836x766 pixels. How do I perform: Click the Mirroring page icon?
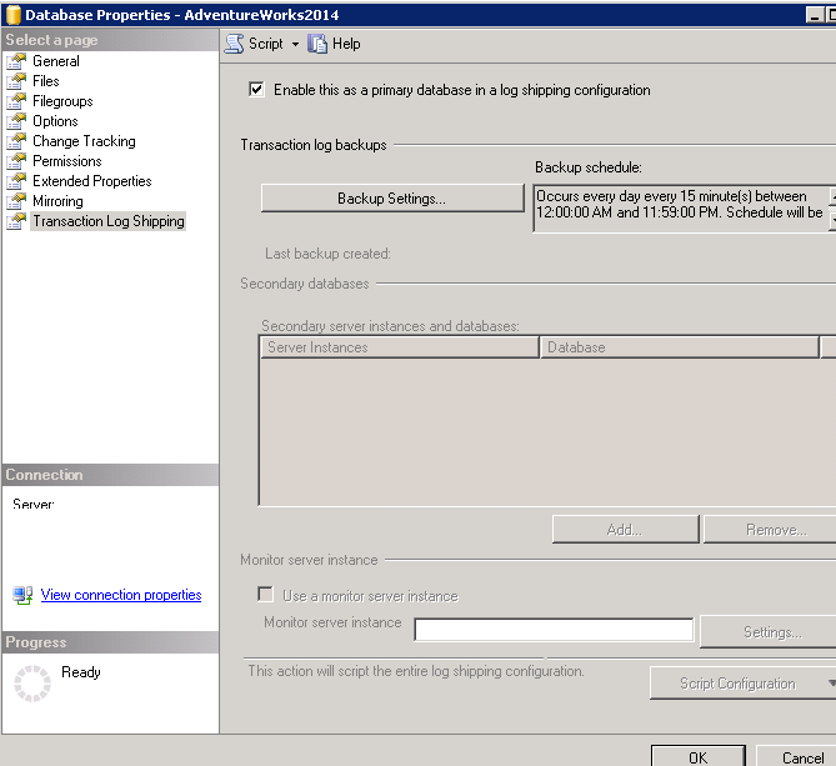tap(16, 201)
